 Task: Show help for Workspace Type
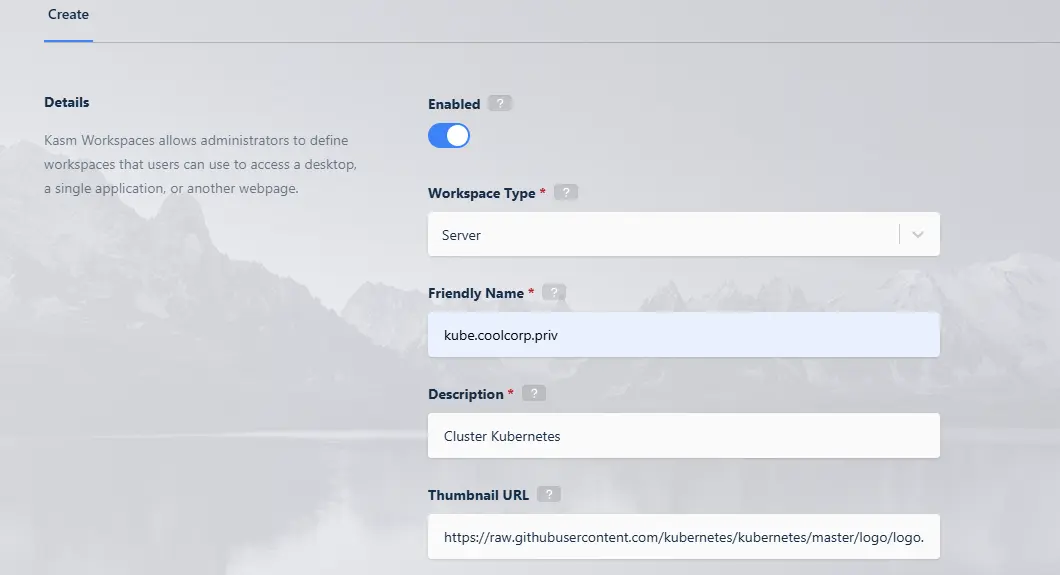pyautogui.click(x=566, y=193)
